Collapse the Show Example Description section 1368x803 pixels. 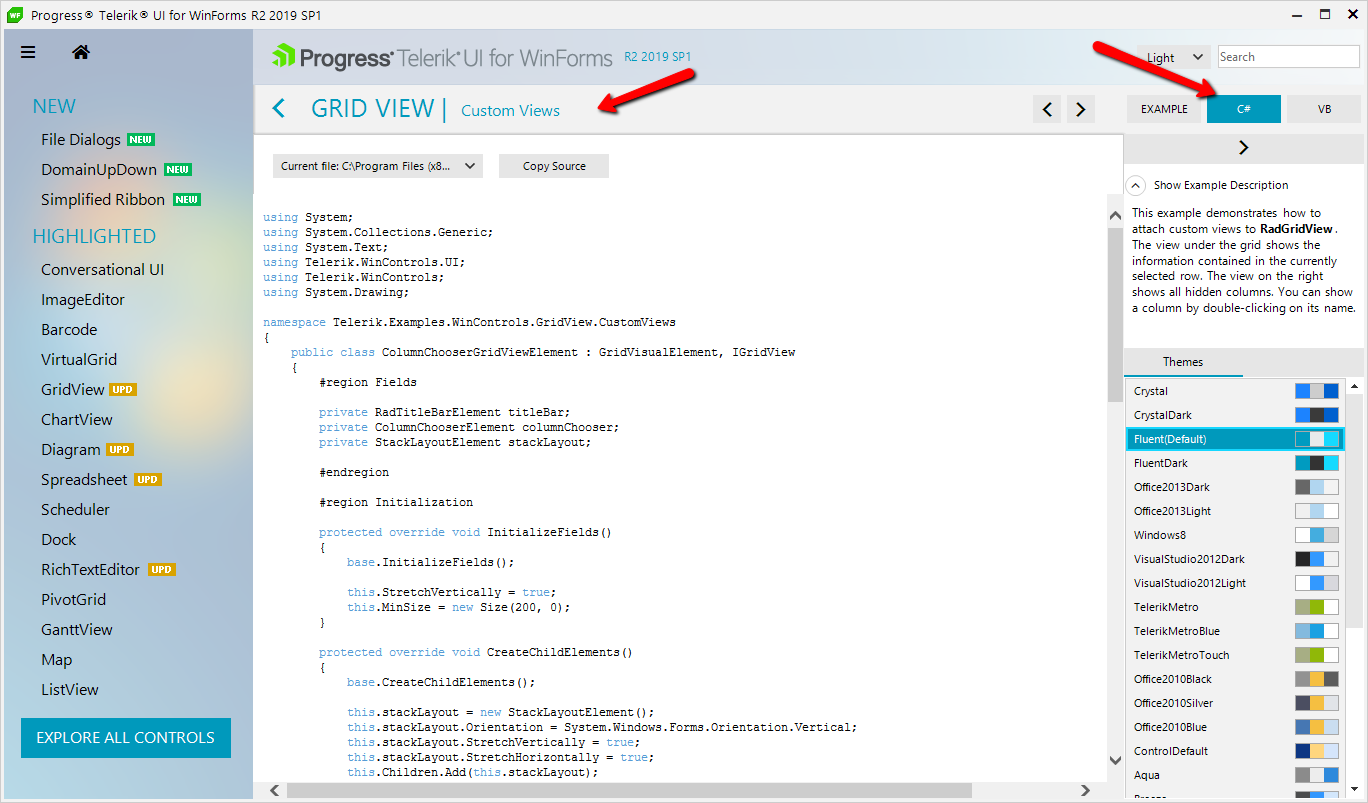[x=1135, y=185]
